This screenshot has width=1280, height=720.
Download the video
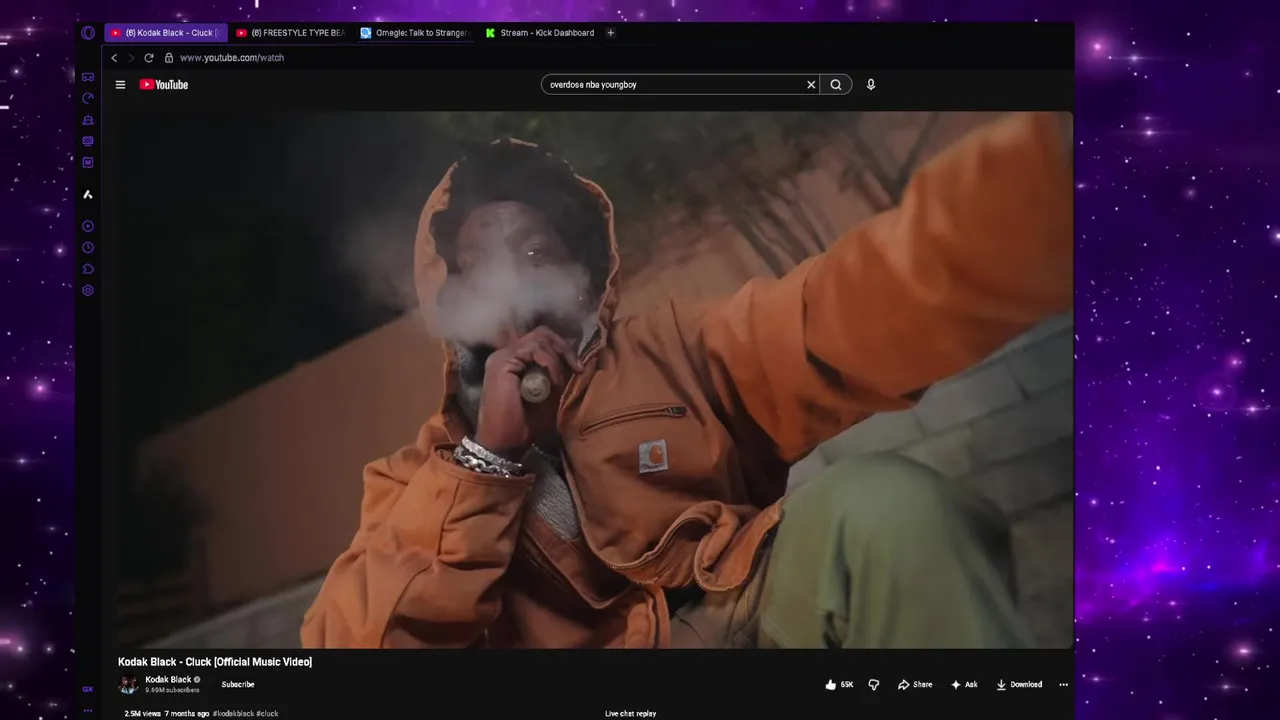(x=1019, y=685)
